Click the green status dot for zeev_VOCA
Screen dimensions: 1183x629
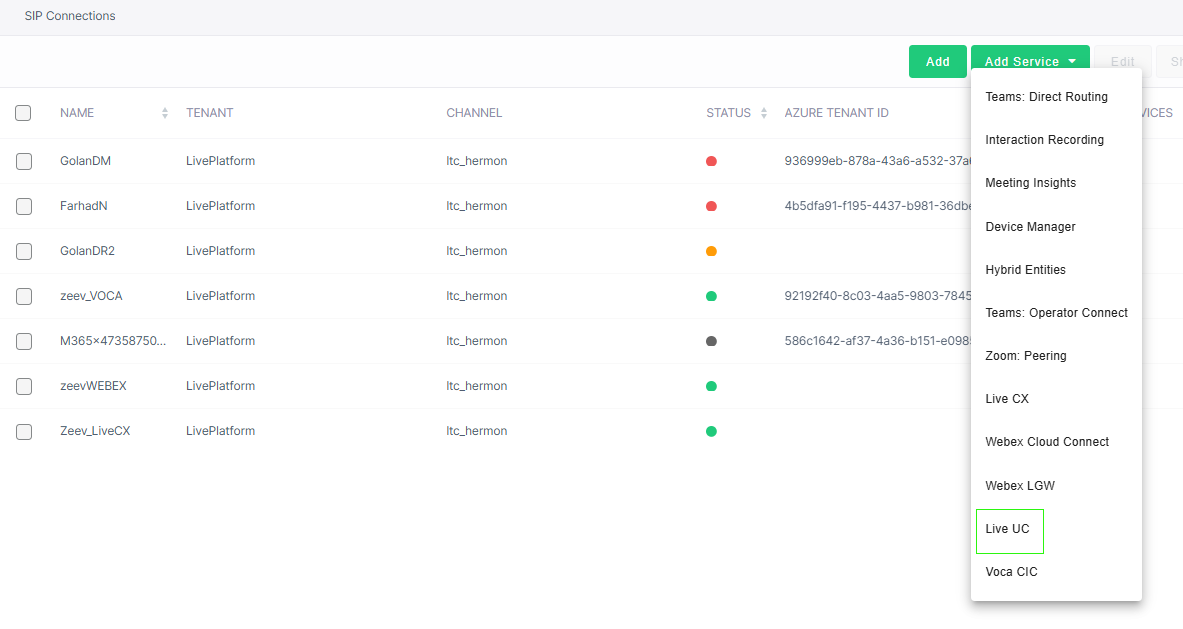(711, 296)
